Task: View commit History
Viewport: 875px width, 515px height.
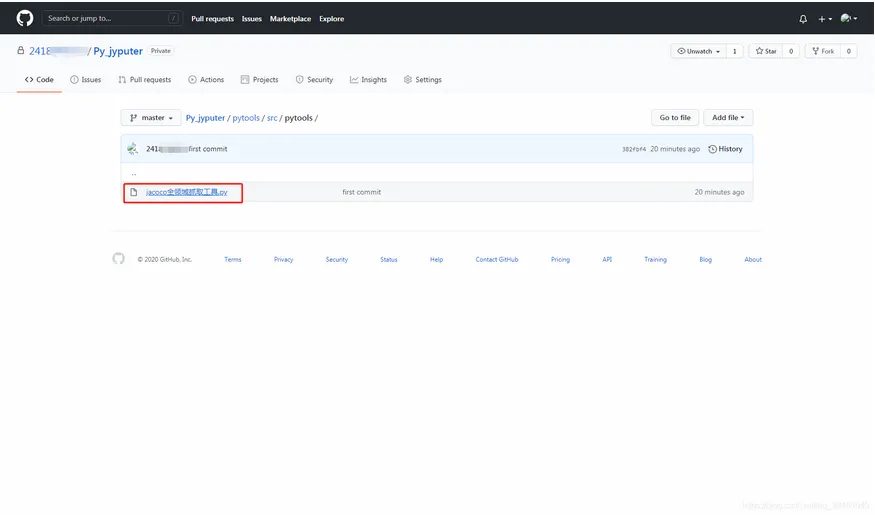Action: [x=725, y=149]
